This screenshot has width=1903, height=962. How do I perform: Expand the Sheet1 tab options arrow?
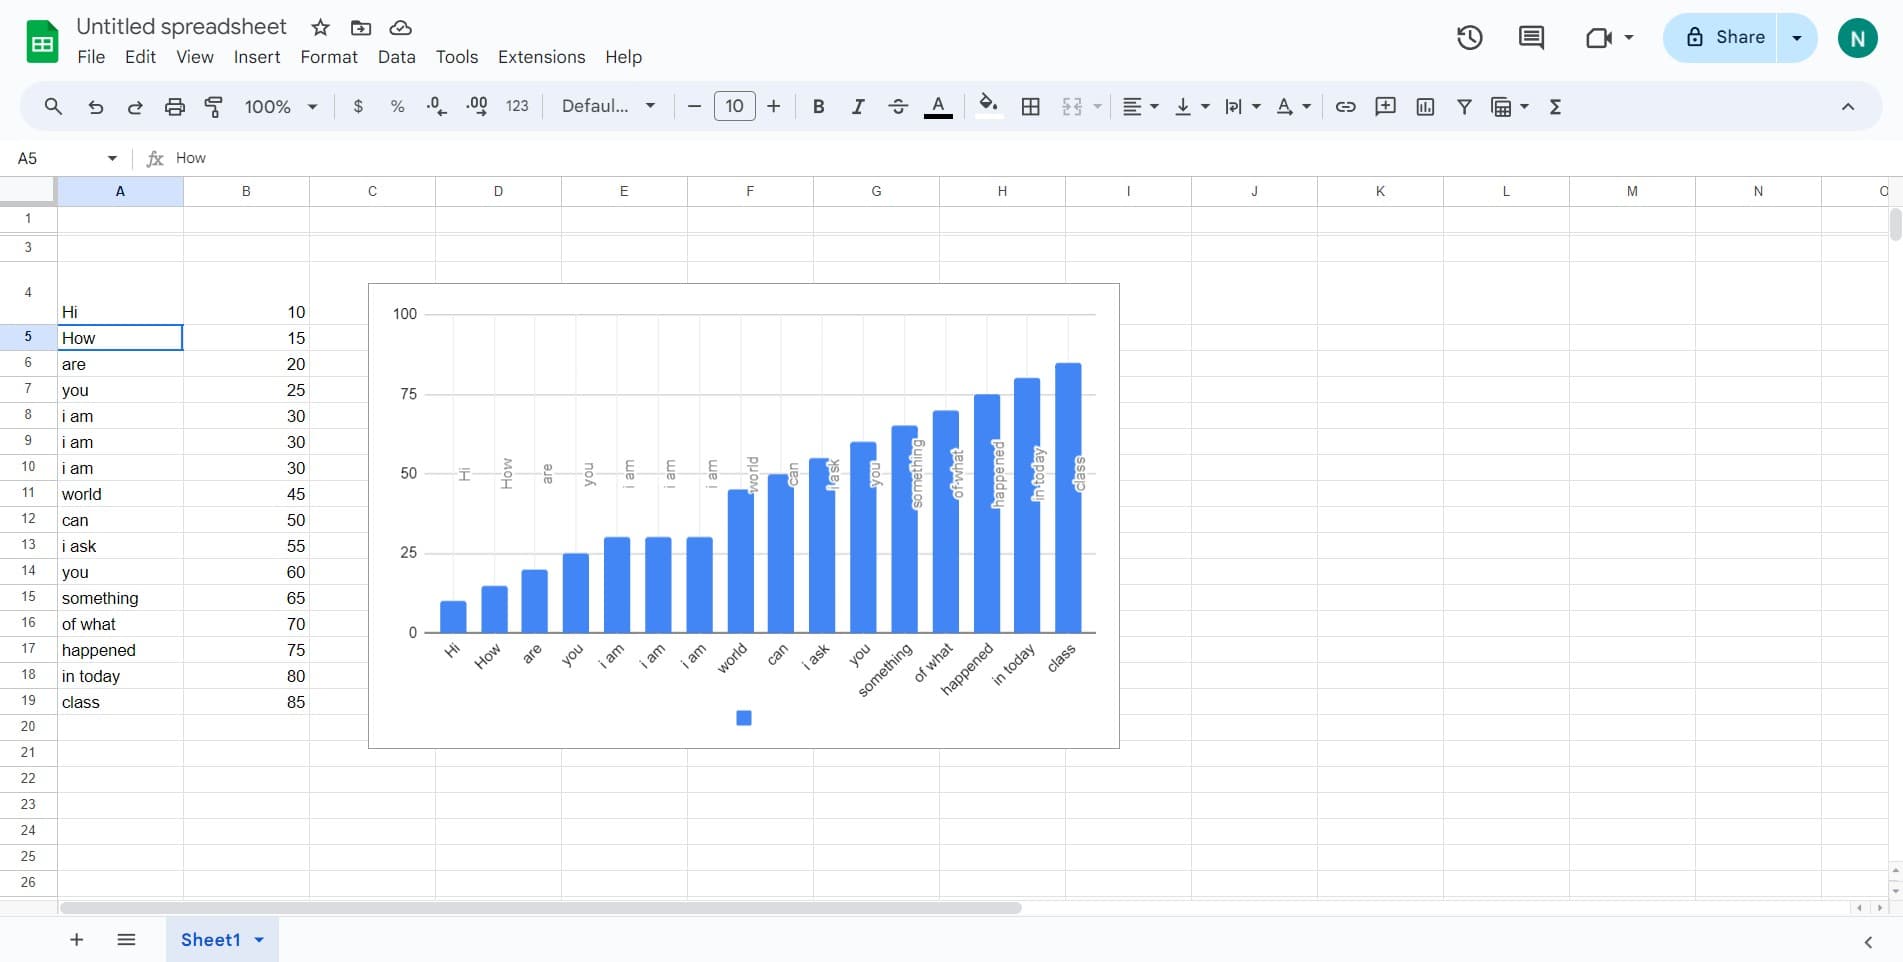point(260,940)
